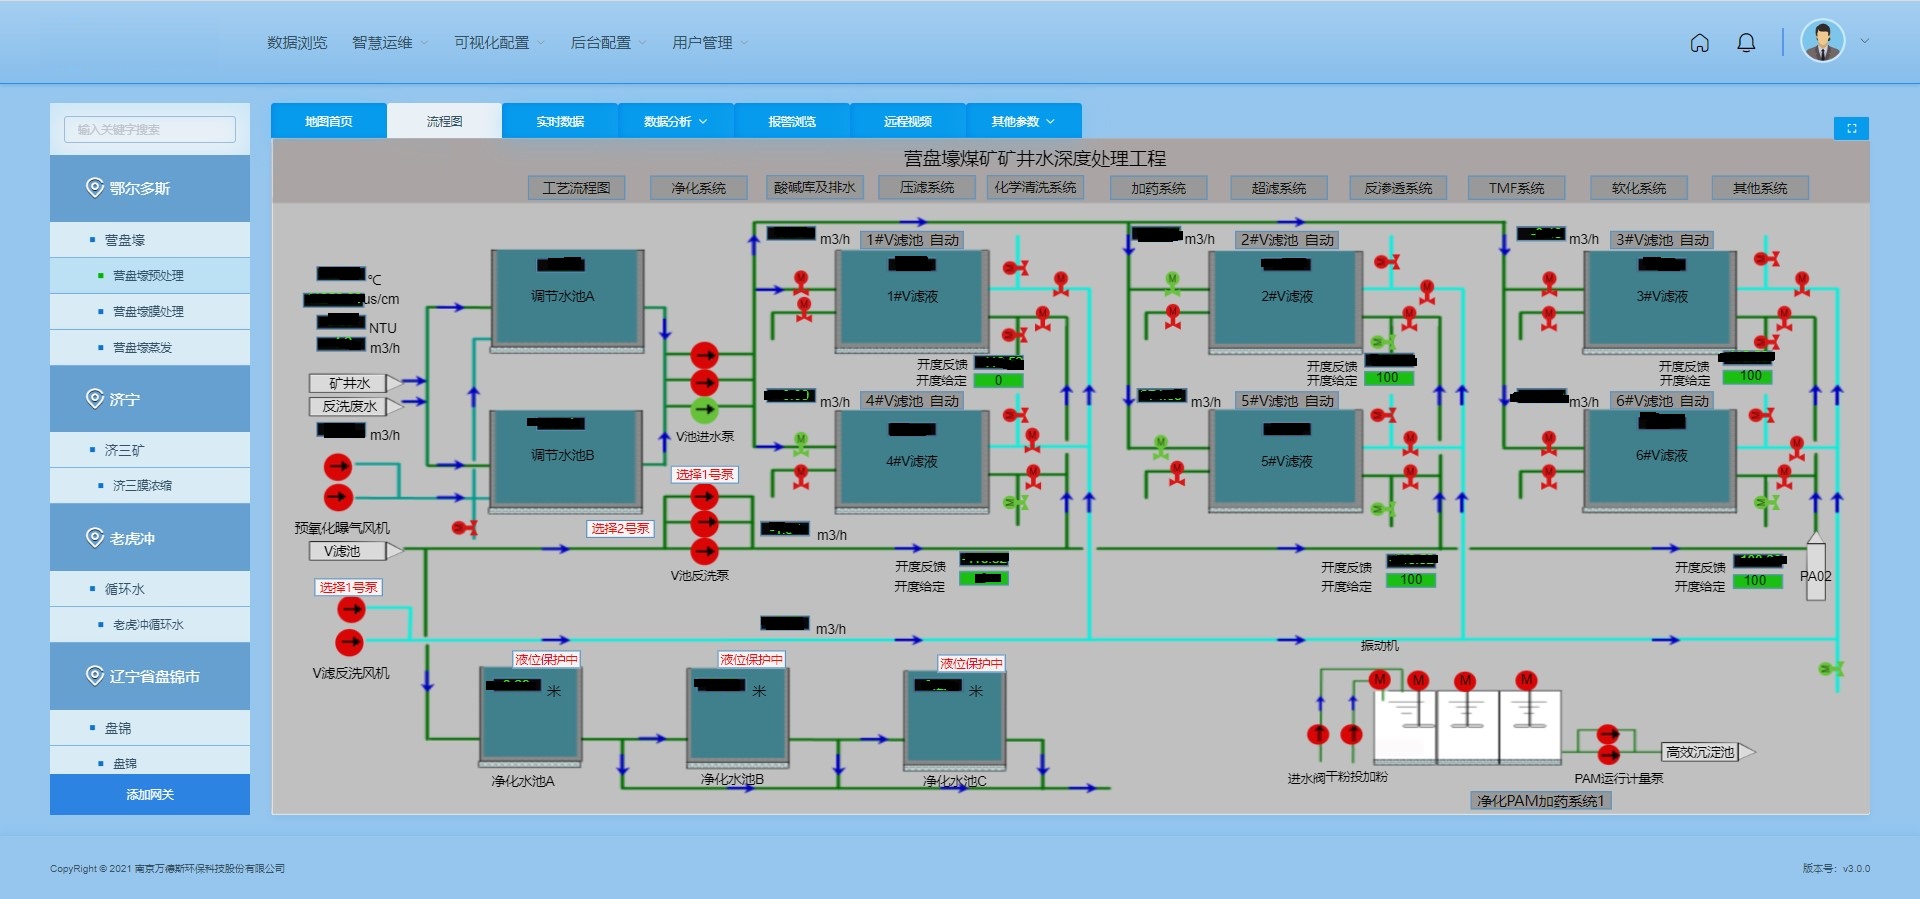
Task: Click TMF系统 navigation button
Action: click(1516, 188)
